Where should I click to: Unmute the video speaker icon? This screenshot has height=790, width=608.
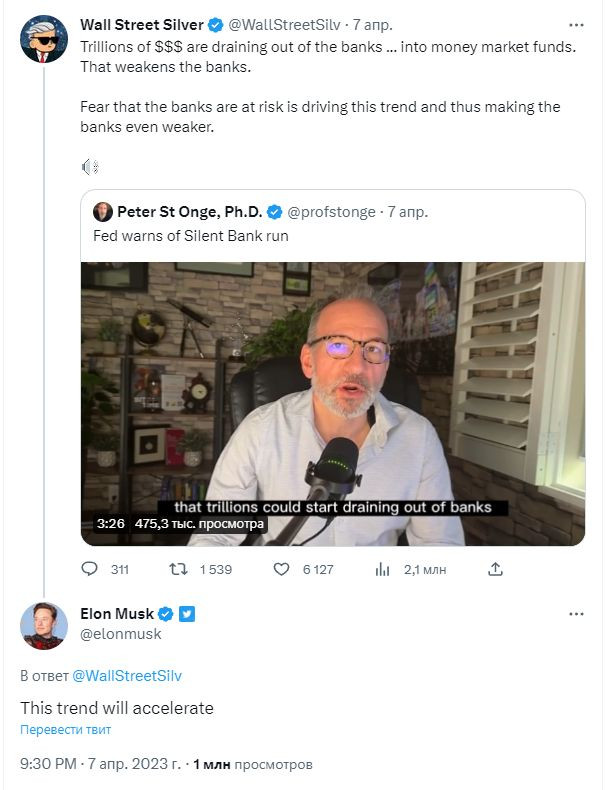point(89,166)
